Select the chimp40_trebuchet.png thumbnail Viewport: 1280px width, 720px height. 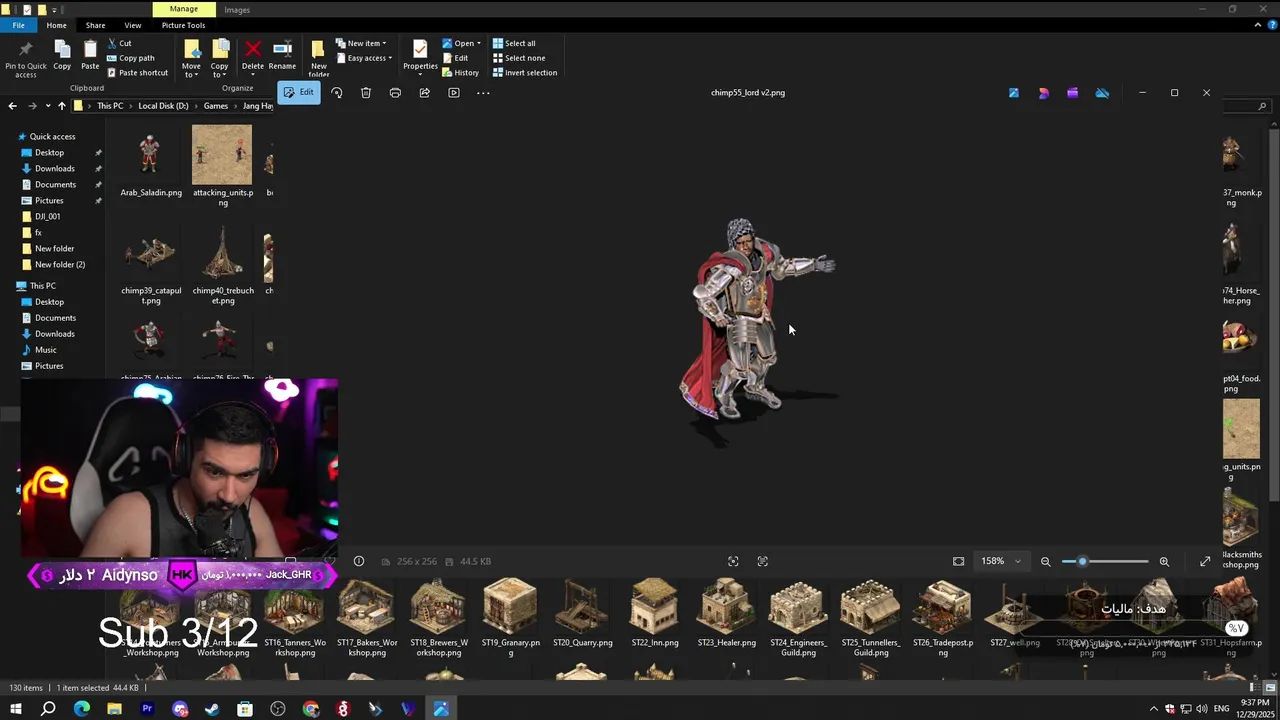point(222,265)
